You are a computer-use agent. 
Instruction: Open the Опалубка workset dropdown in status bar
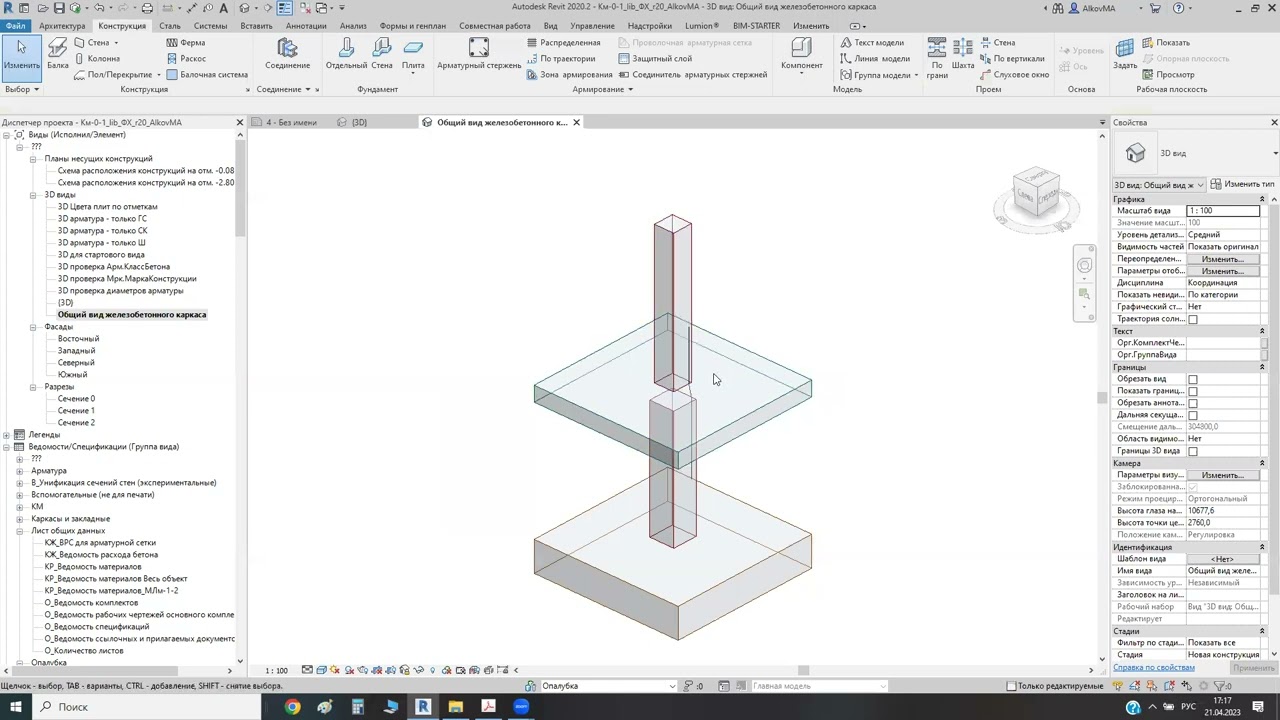click(x=609, y=686)
